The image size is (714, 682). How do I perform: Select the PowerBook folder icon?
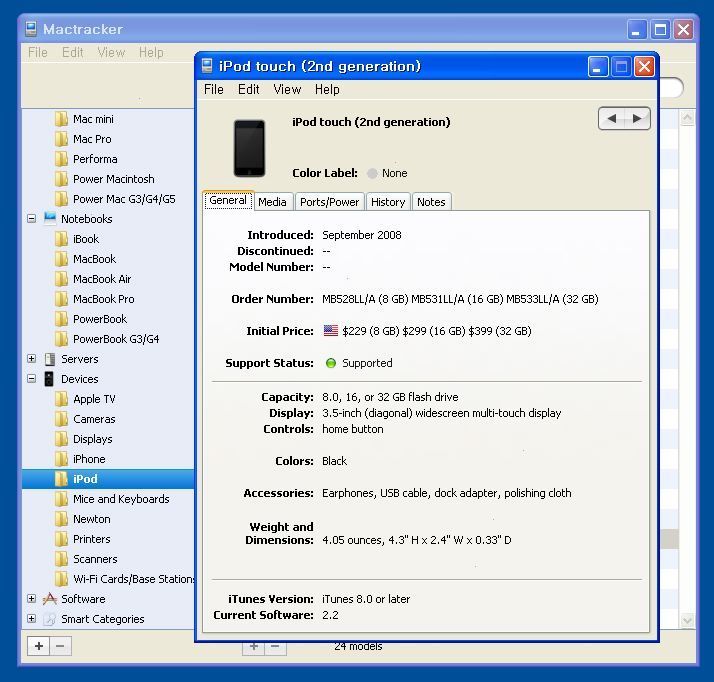tap(61, 319)
